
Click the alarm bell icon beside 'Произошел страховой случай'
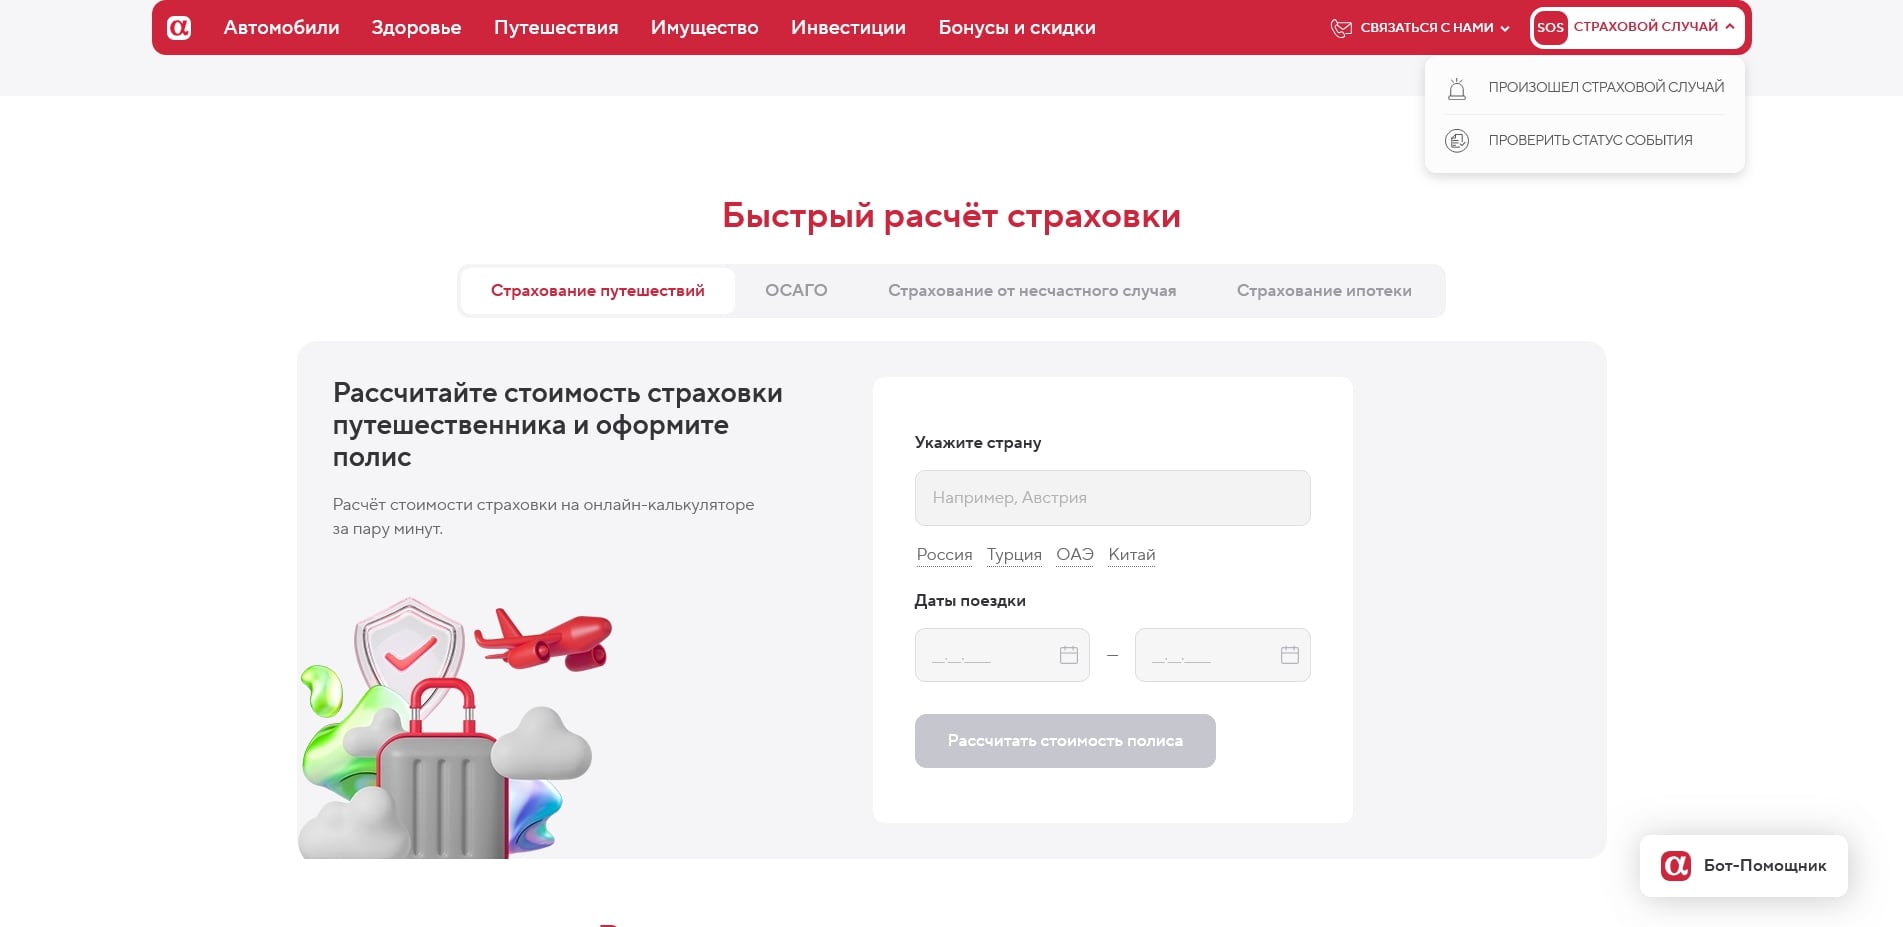pos(1457,88)
